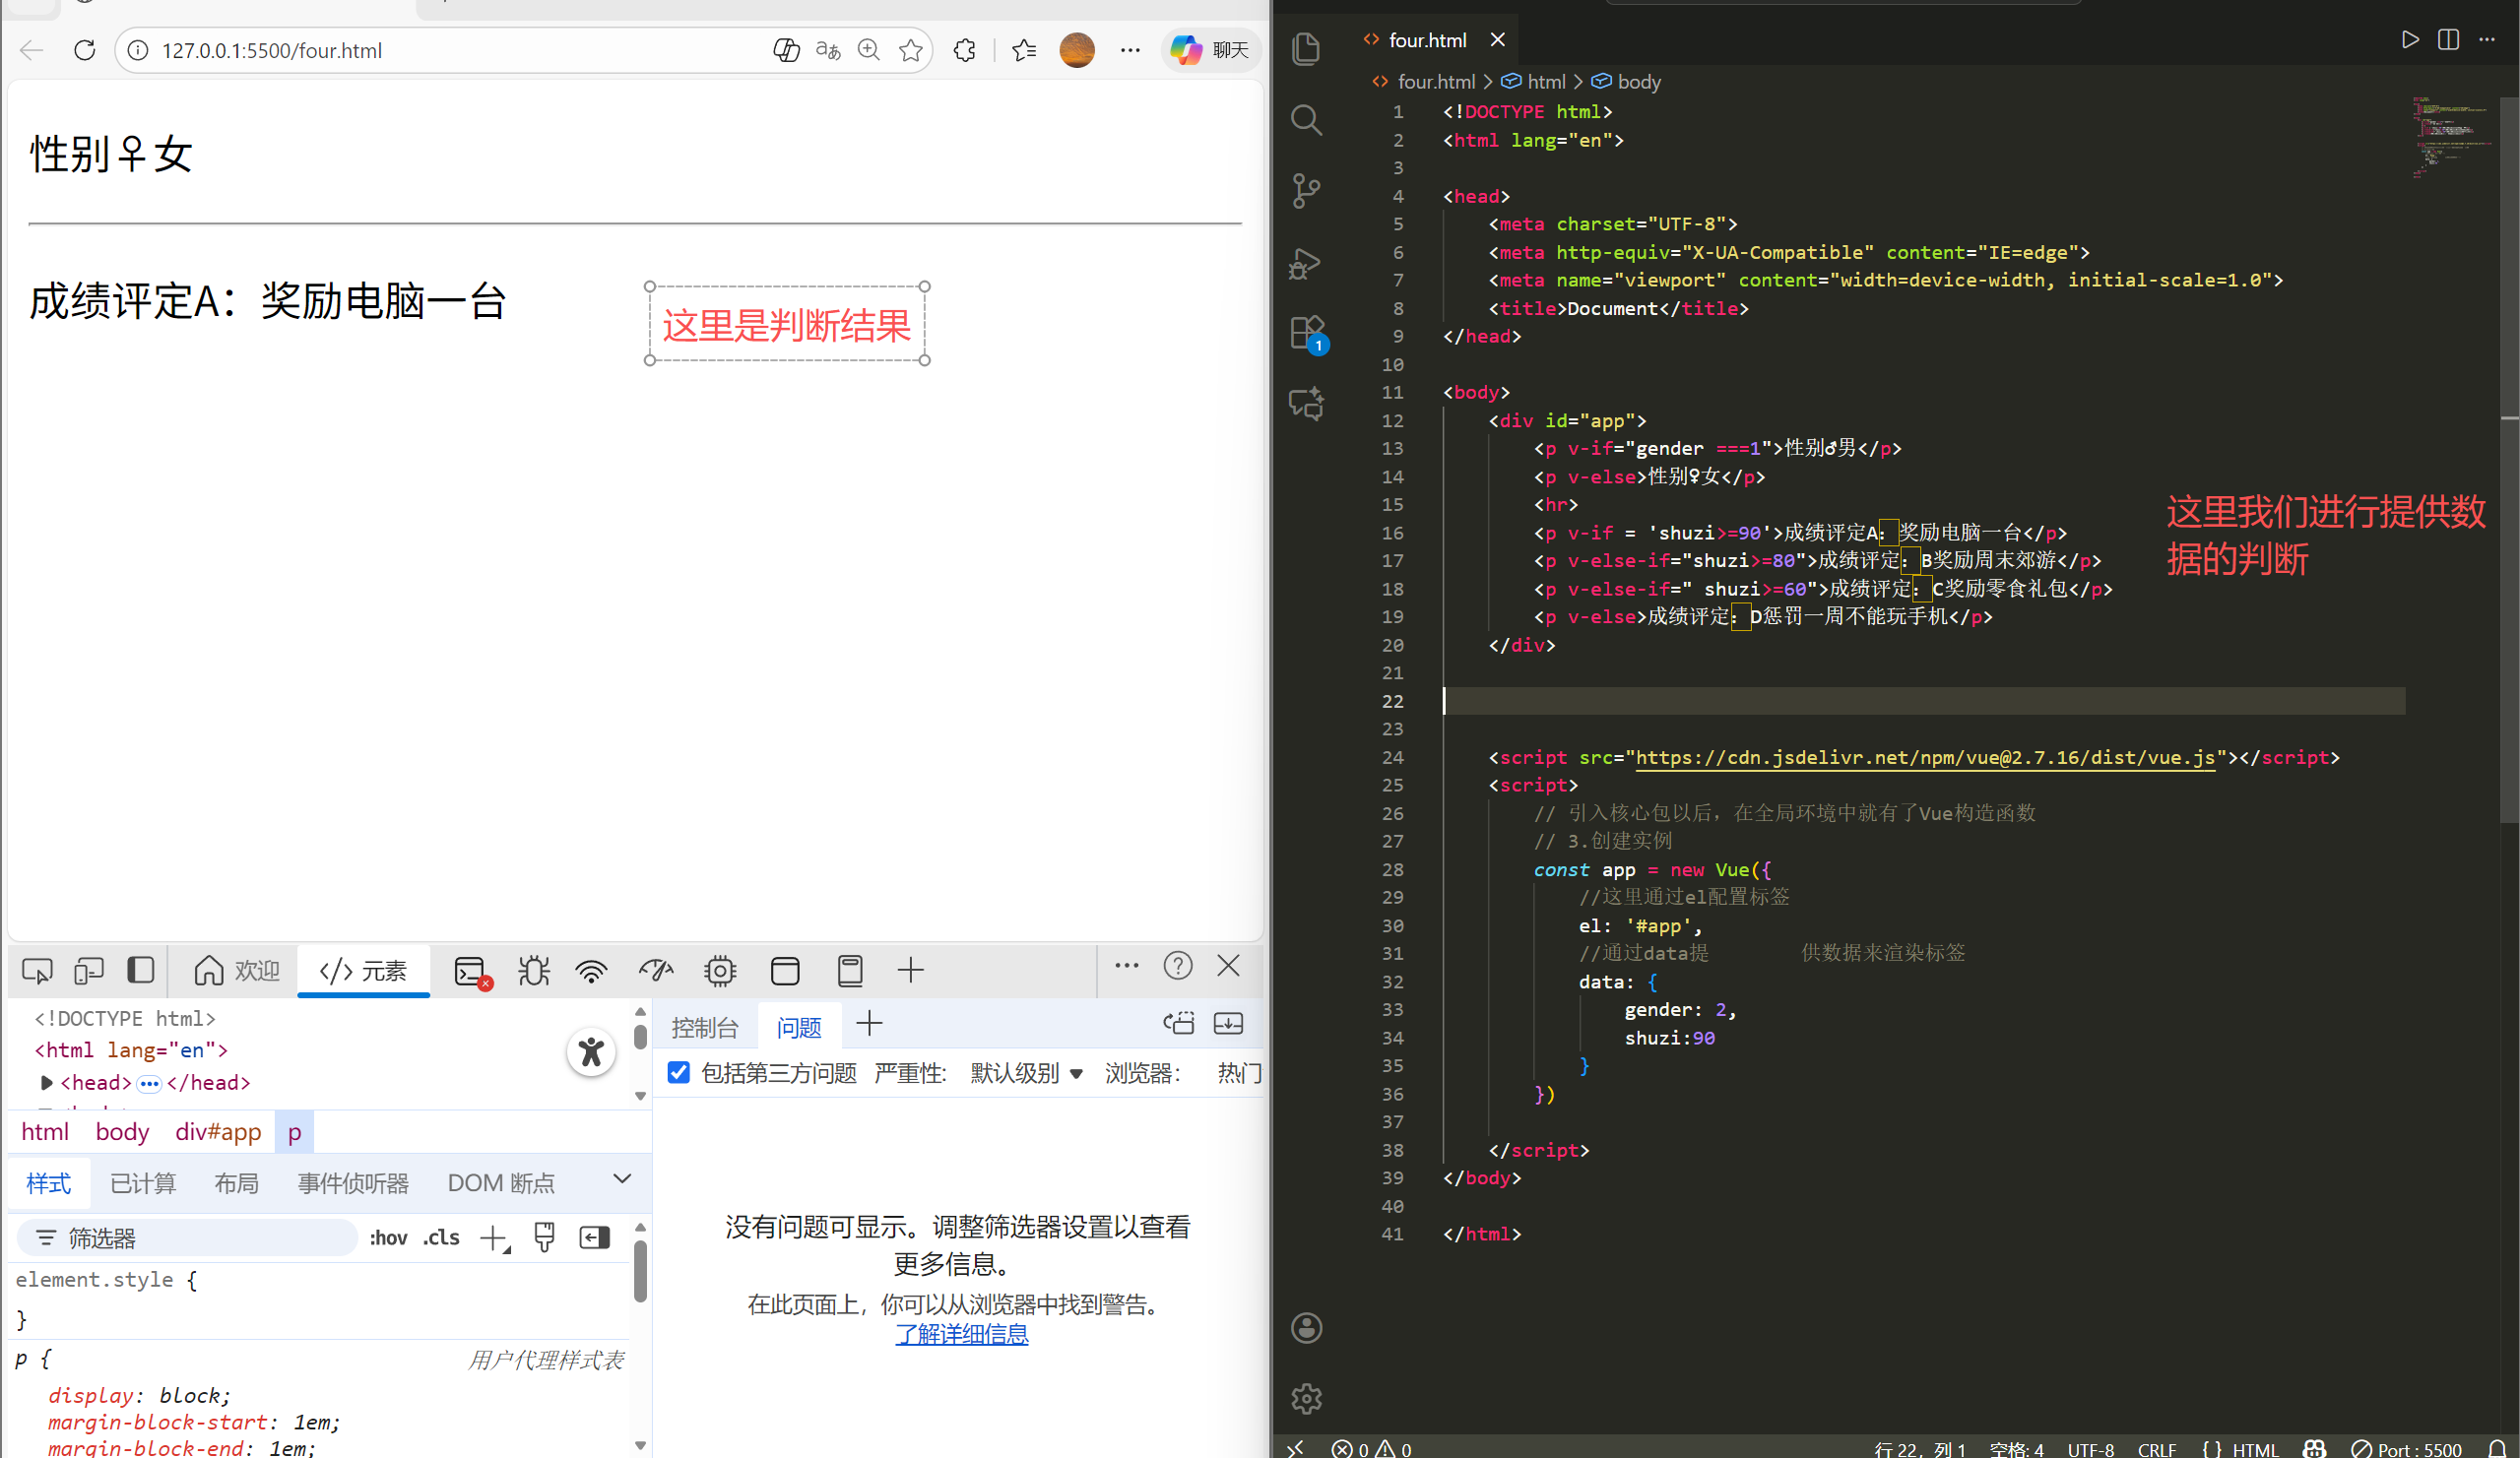Viewport: 2520px width, 1458px height.
Task: Click the learn more details link
Action: 961,1334
